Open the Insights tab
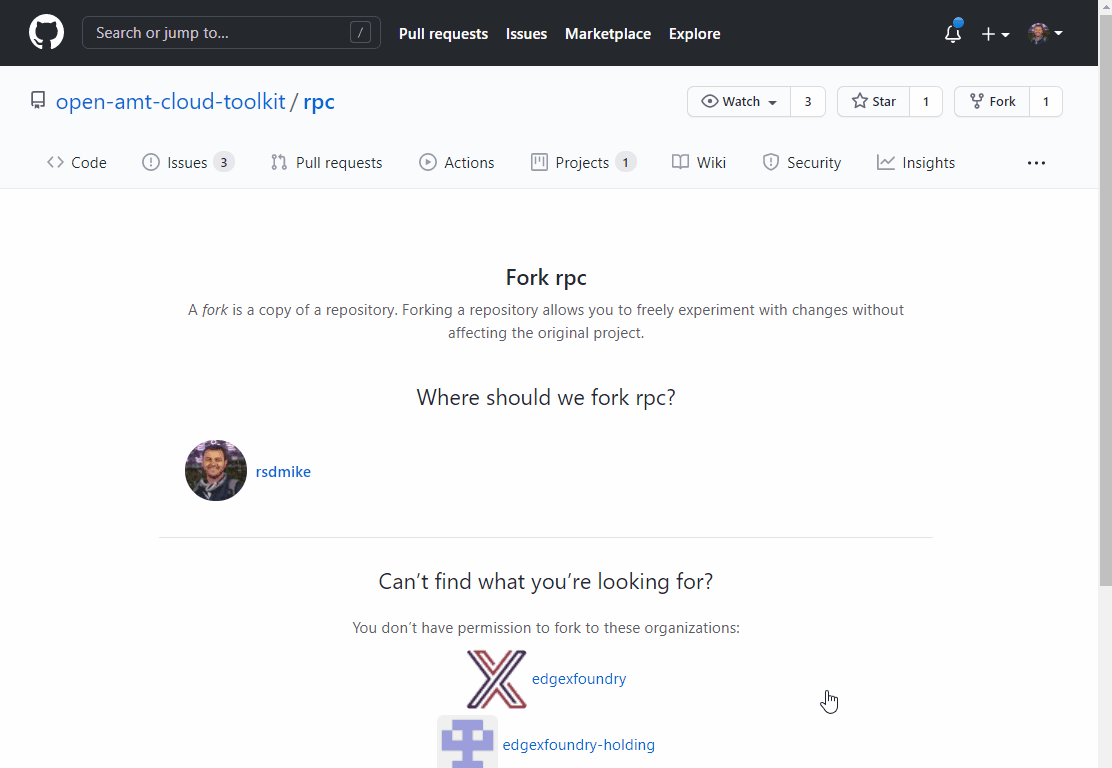This screenshot has height=768, width=1112. click(916, 163)
